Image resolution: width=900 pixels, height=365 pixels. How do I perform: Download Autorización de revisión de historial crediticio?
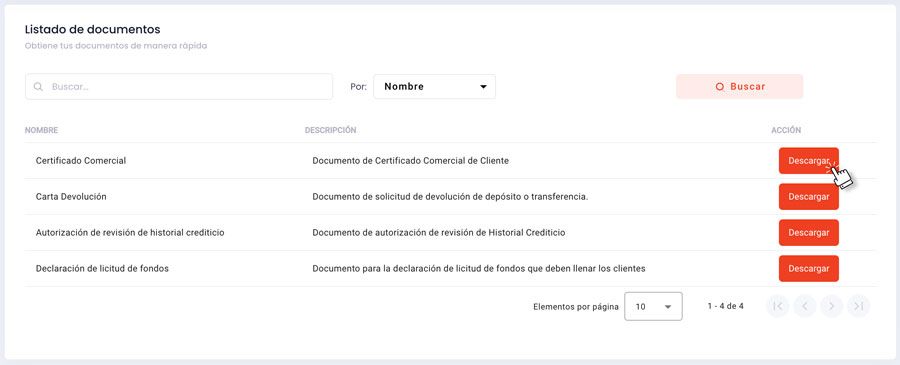(809, 232)
